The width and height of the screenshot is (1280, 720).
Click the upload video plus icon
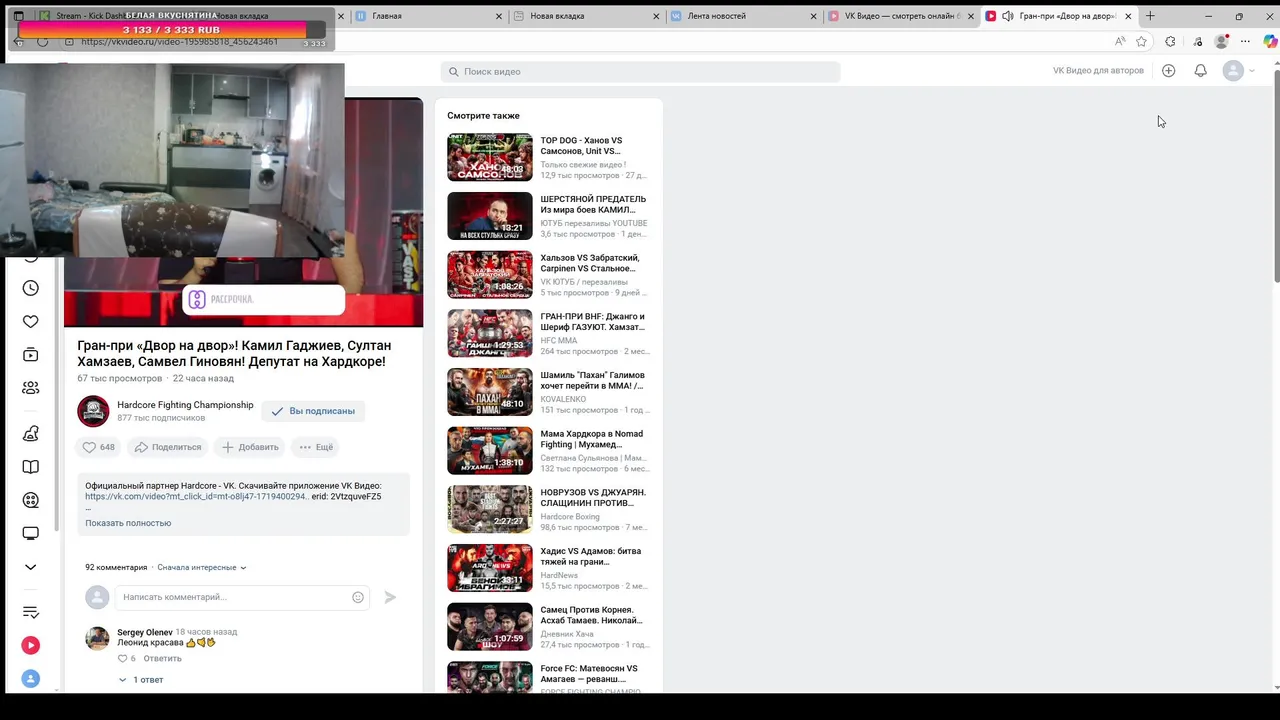click(1168, 71)
